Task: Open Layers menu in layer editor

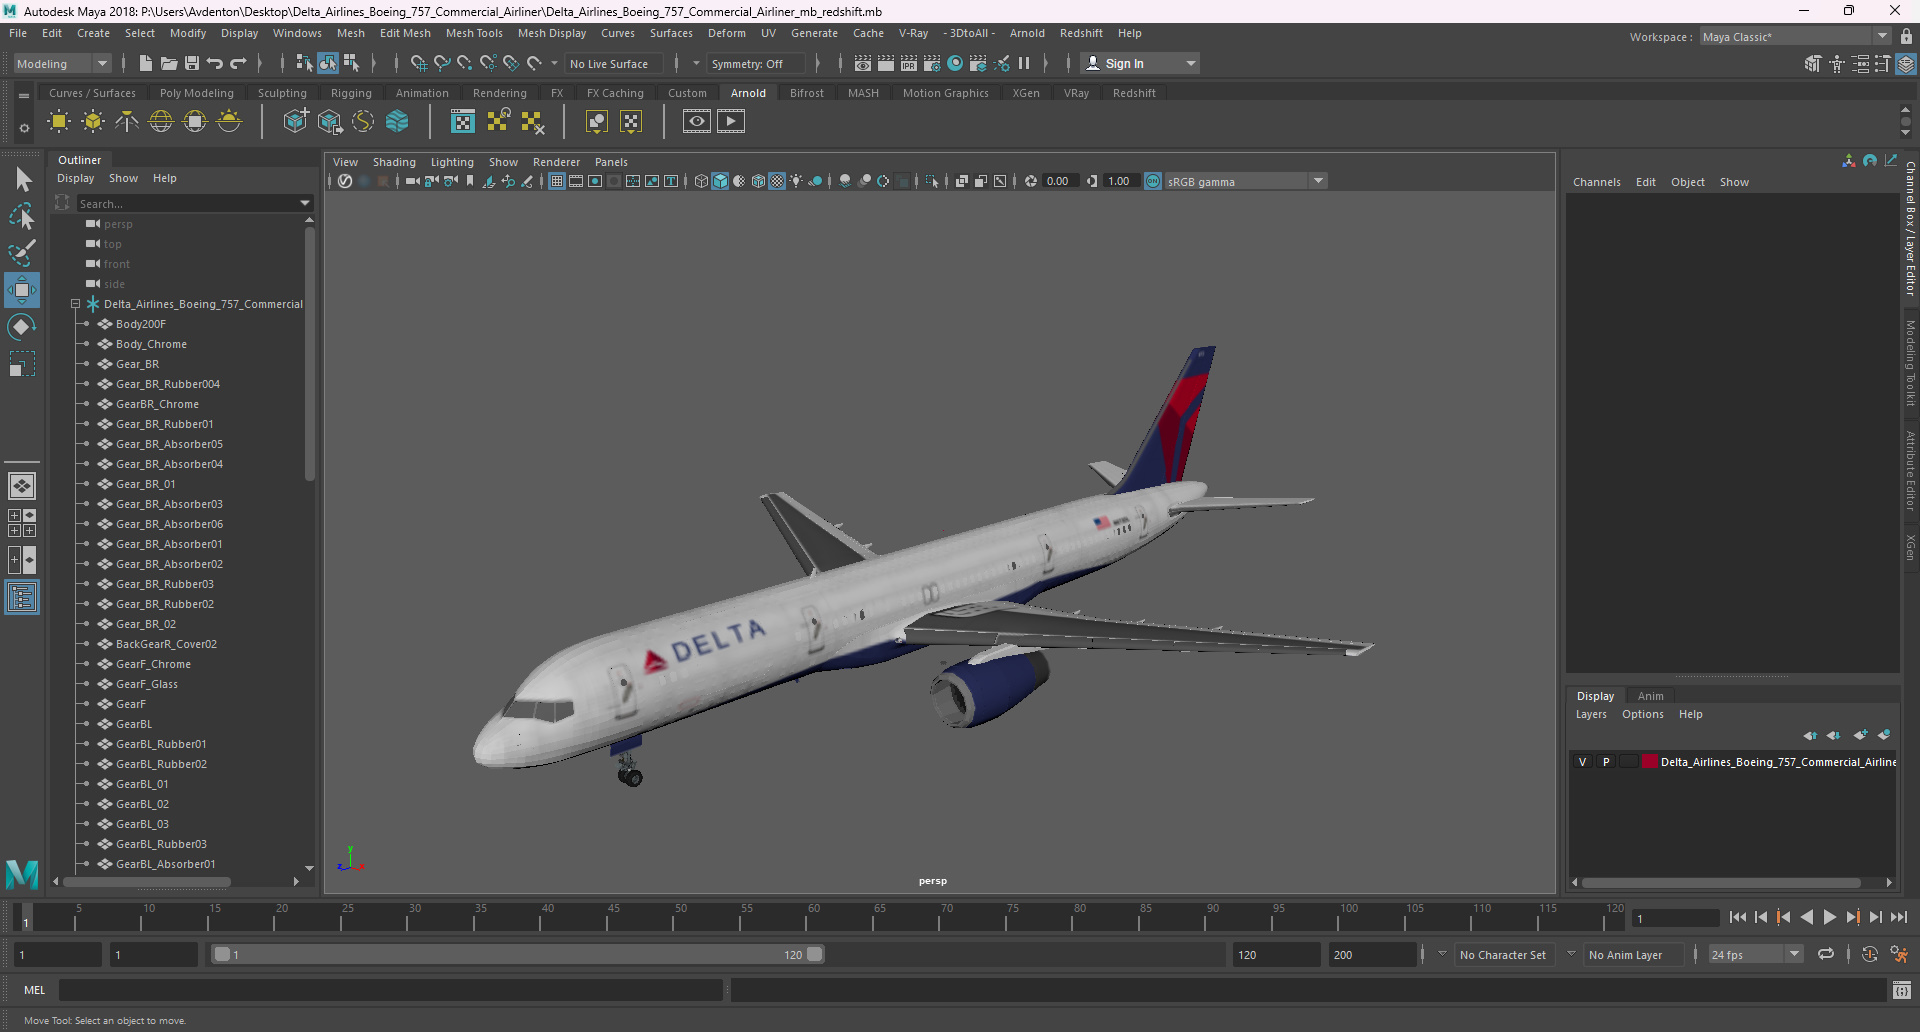Action: 1591,714
